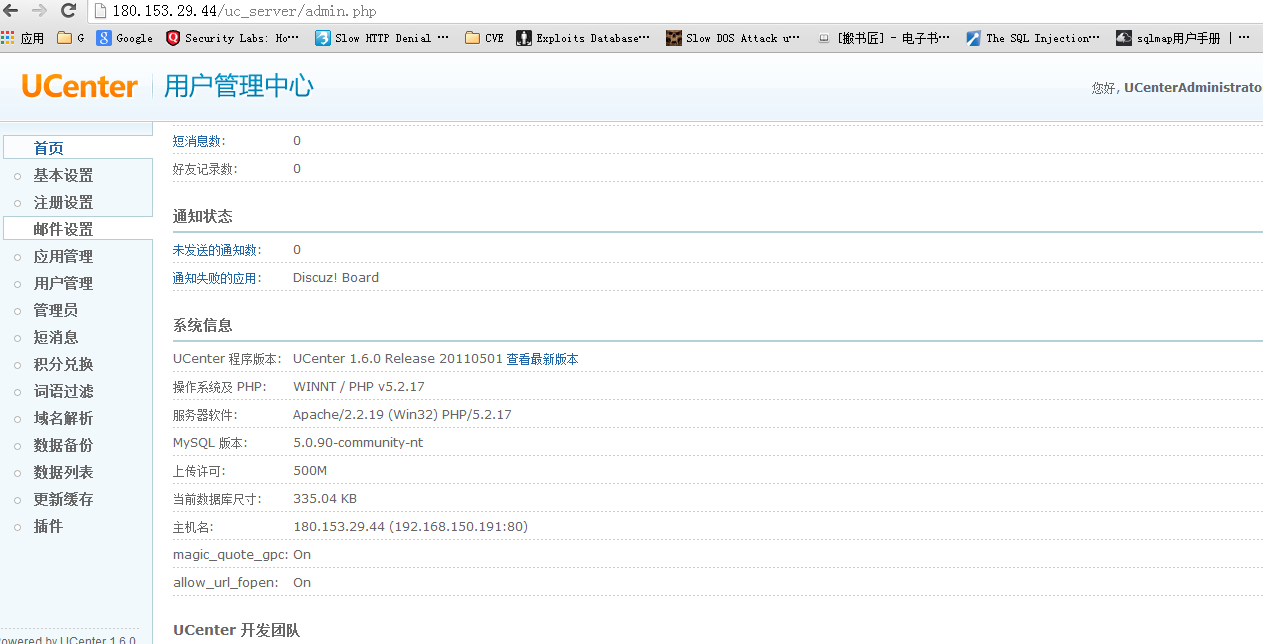Follow the 未发送的通知数 link
Image resolution: width=1263 pixels, height=644 pixels.
[x=216, y=250]
